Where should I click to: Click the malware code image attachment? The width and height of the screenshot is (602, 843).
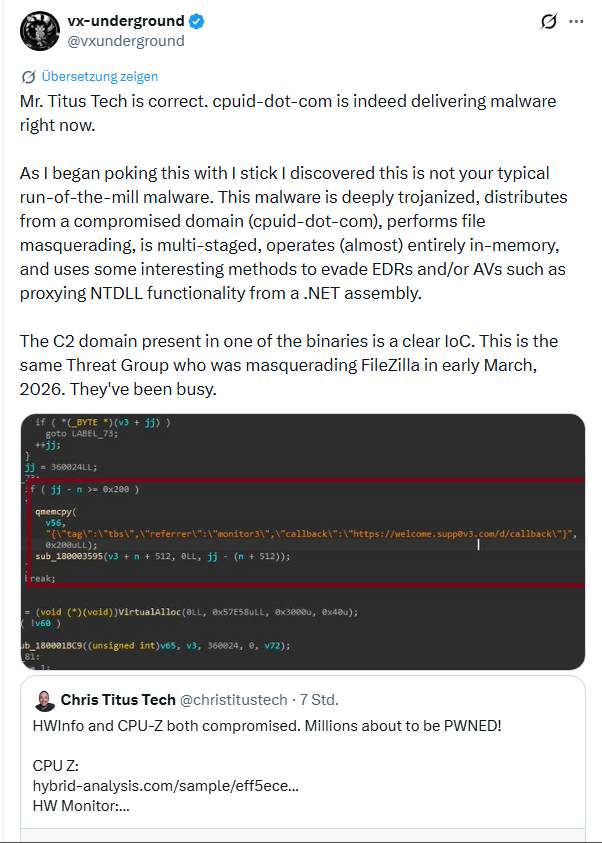coord(300,540)
